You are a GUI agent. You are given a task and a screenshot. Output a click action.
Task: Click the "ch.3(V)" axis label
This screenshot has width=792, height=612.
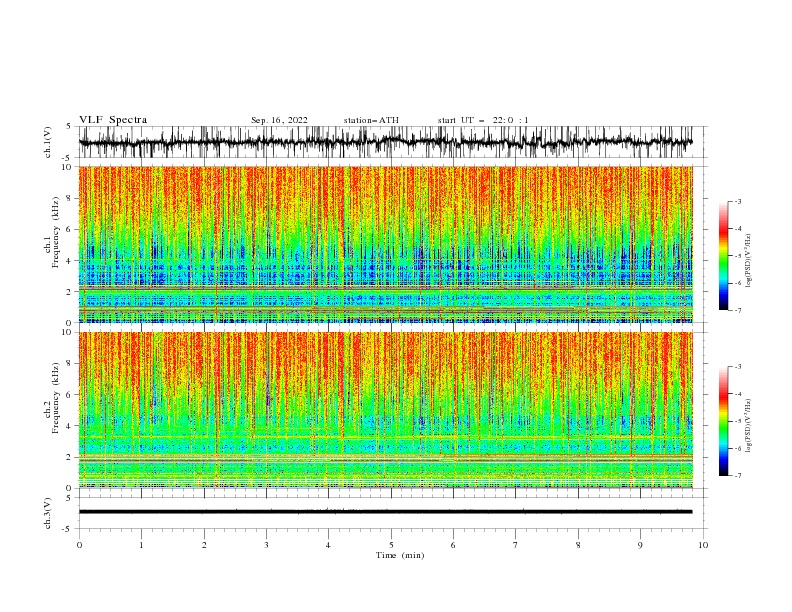tap(48, 513)
